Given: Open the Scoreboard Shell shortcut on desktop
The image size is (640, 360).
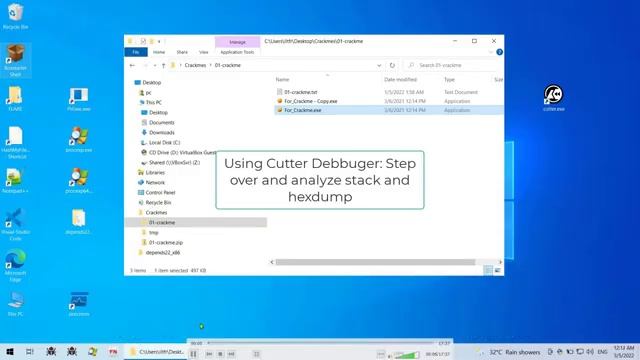Looking at the screenshot, I should [x=15, y=60].
